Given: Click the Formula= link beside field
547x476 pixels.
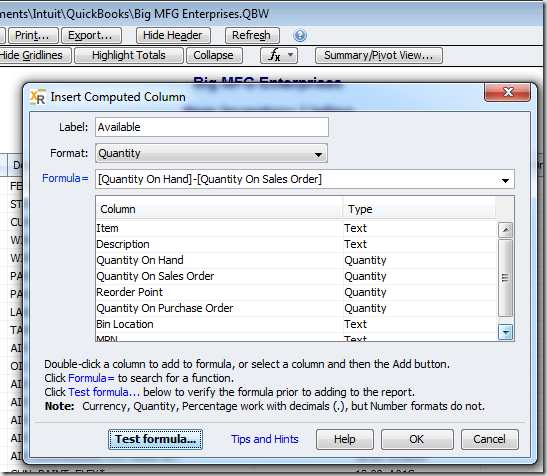Looking at the screenshot, I should pyautogui.click(x=66, y=178).
